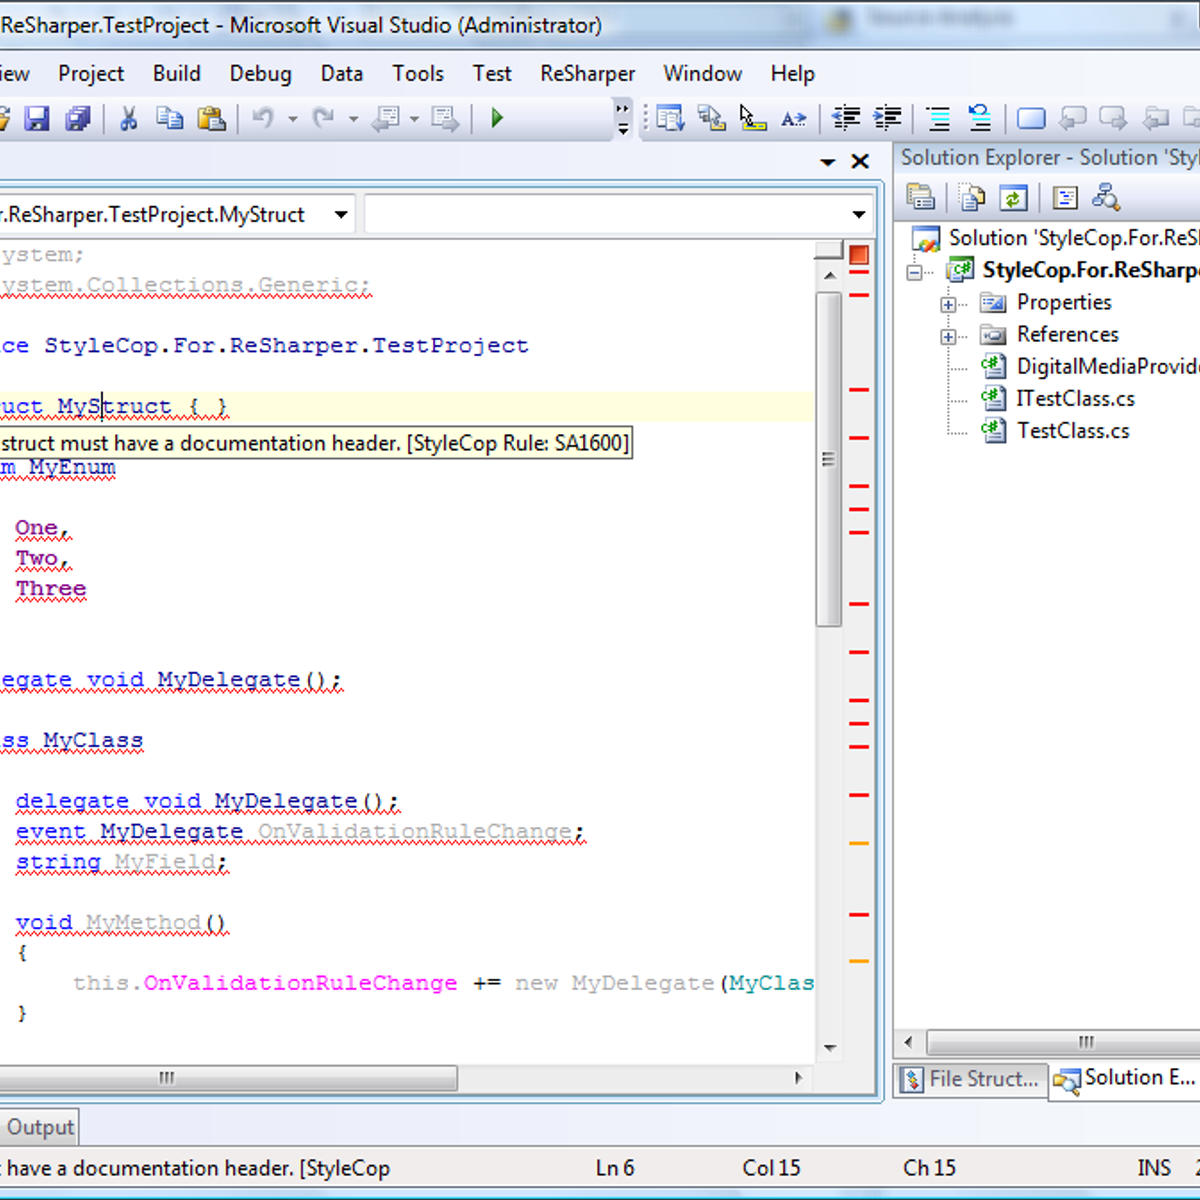
Task: Click Properties icon in Solution Explorer toolbar
Action: [x=921, y=198]
